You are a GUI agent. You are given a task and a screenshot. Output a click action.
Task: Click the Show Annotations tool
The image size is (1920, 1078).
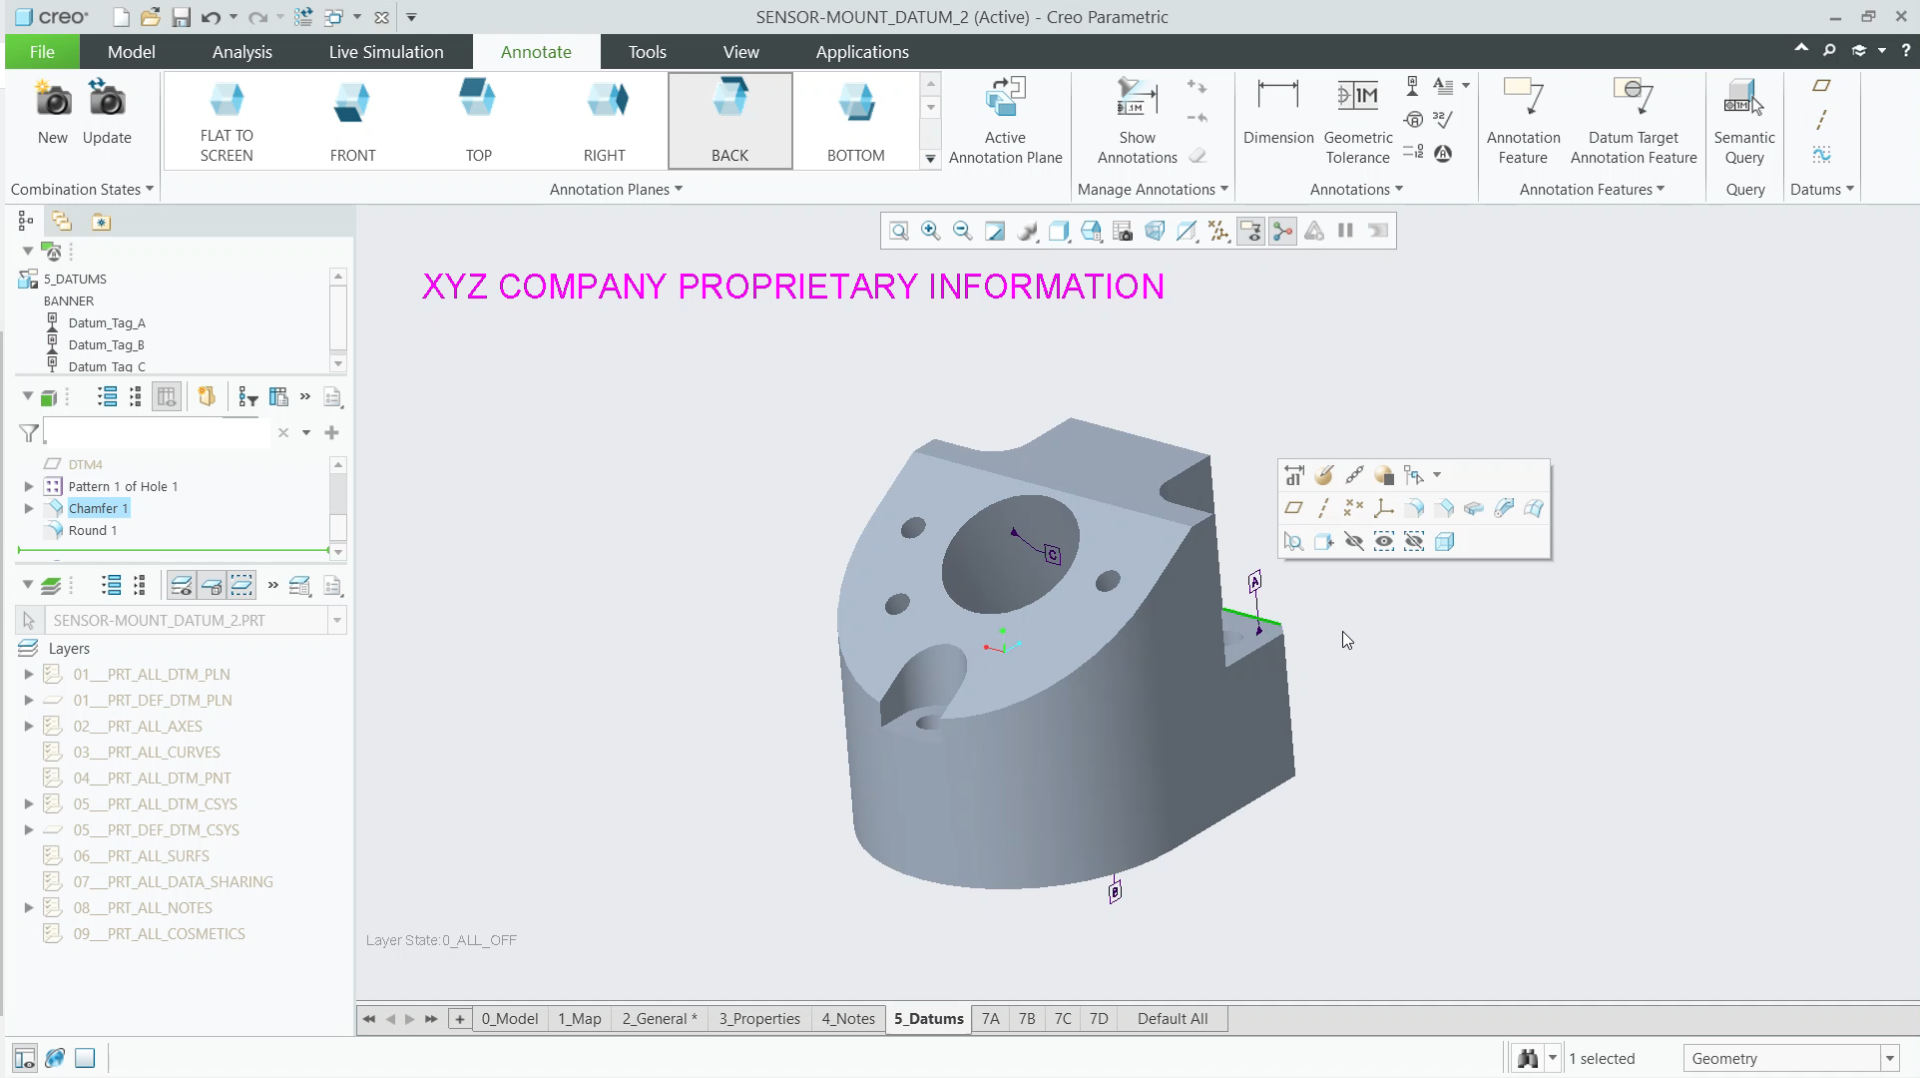[1137, 120]
